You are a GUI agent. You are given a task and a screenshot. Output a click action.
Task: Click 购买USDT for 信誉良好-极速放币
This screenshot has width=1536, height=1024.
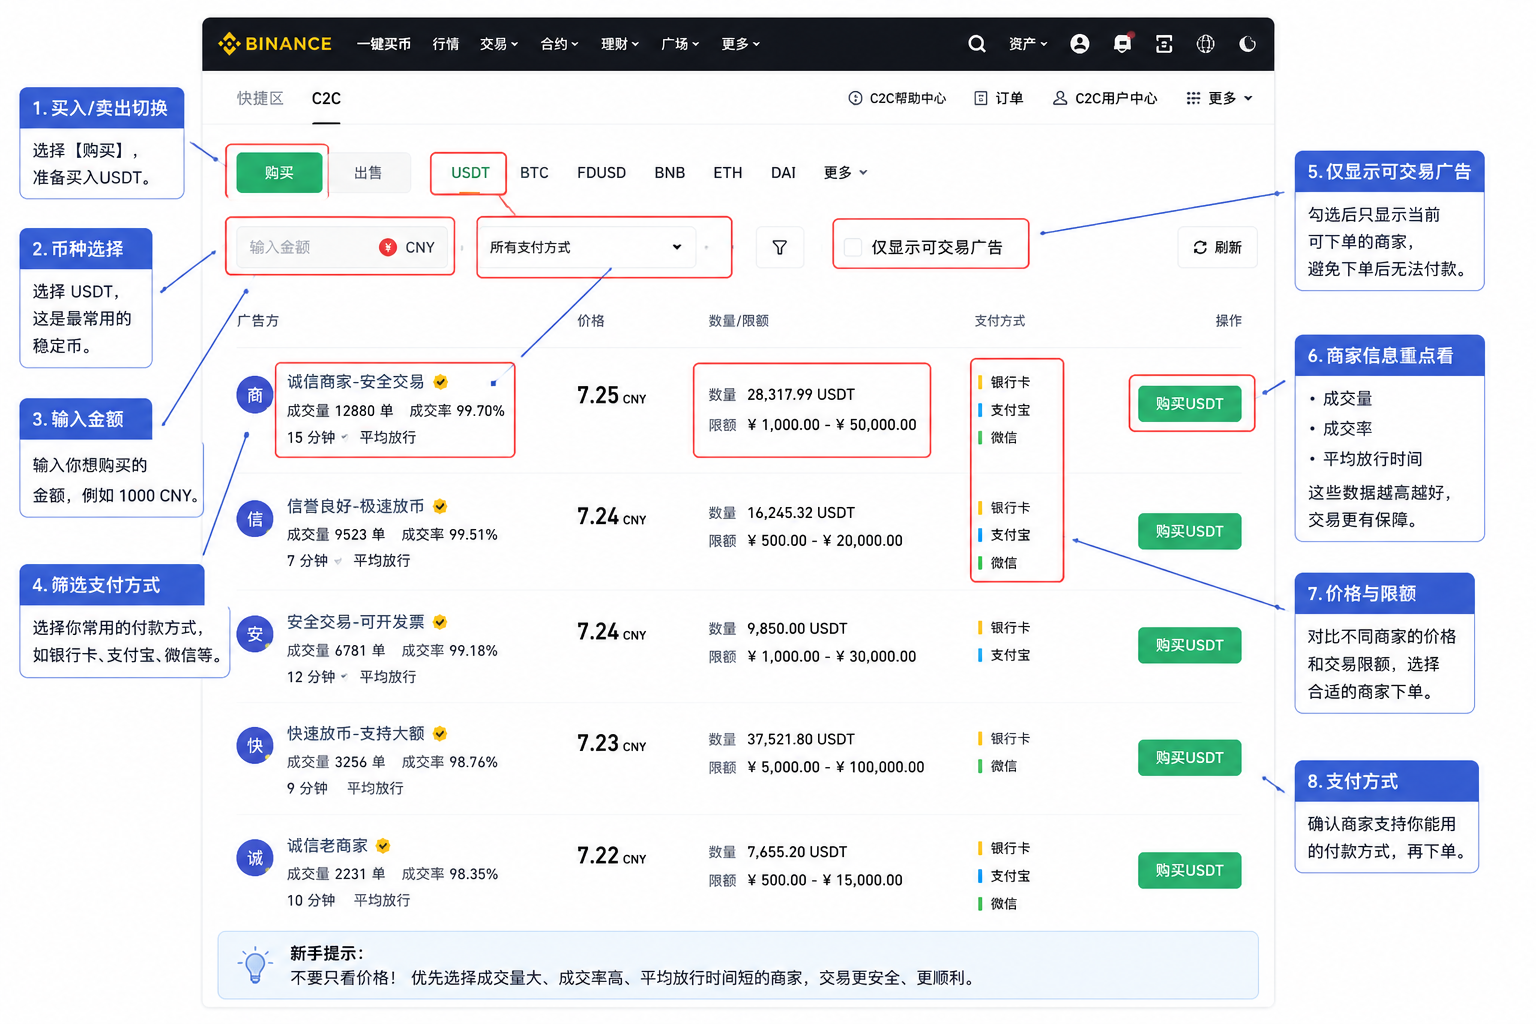tap(1190, 531)
